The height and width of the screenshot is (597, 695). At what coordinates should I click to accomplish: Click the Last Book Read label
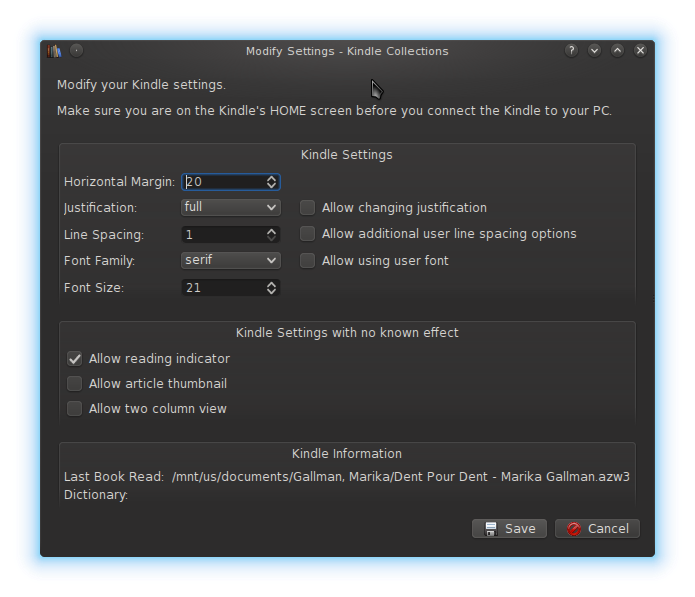114,476
